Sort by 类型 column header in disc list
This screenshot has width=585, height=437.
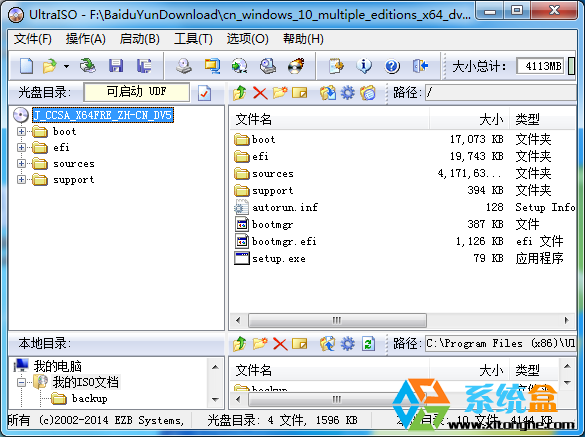[543, 119]
